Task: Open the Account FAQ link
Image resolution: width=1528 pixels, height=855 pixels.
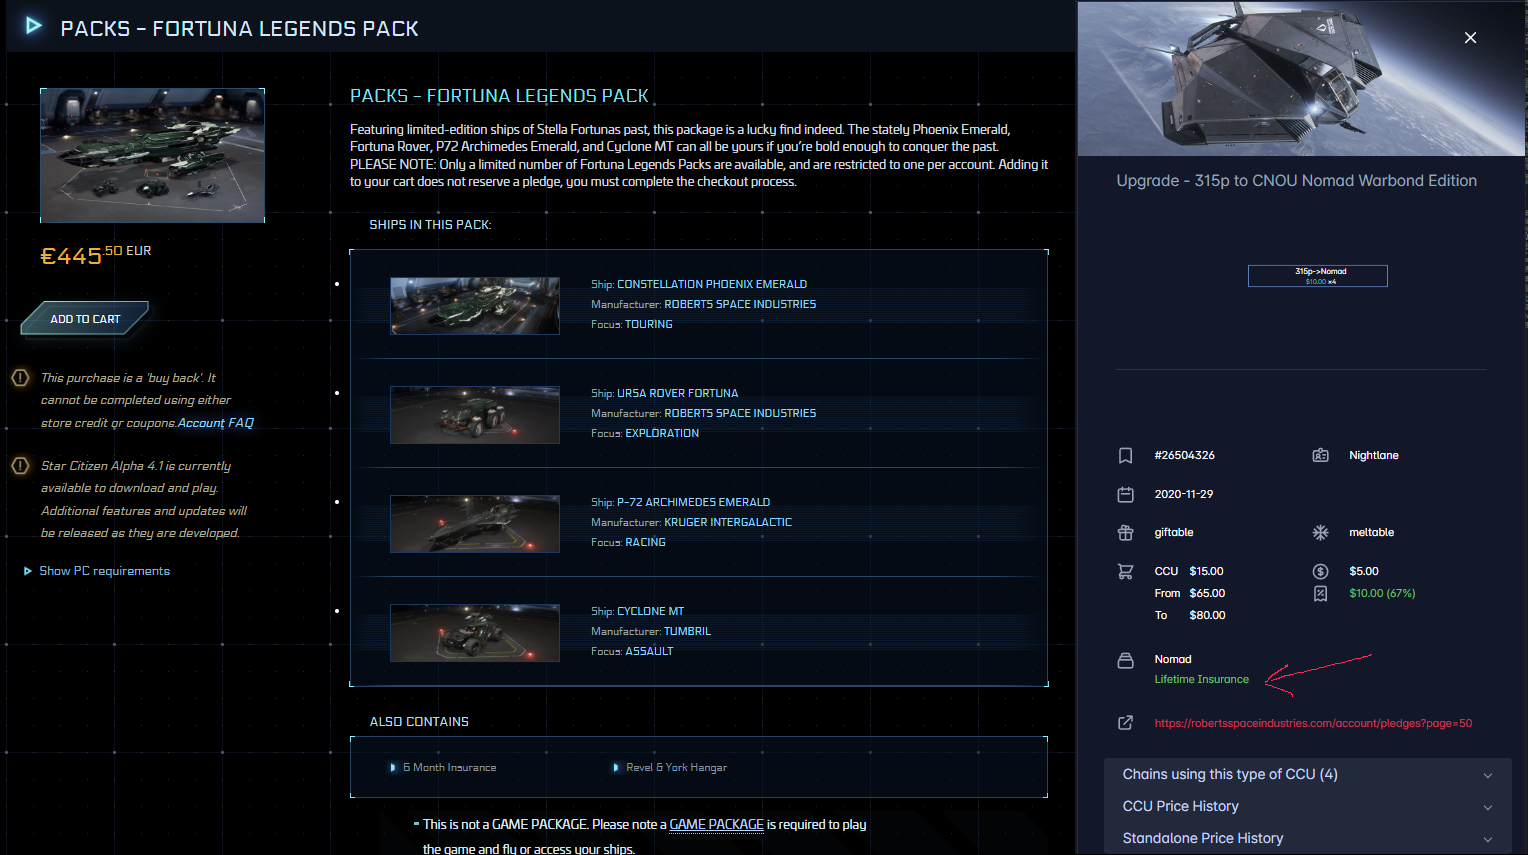Action: pos(216,423)
